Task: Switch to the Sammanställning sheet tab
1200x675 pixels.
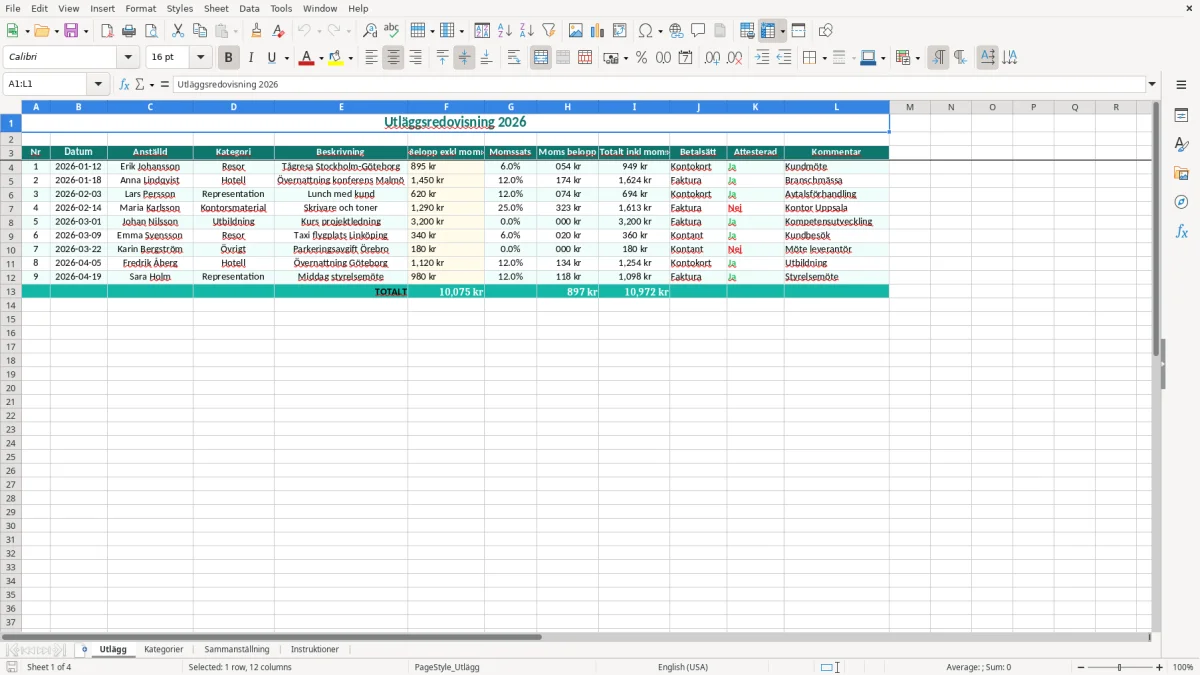Action: (237, 650)
